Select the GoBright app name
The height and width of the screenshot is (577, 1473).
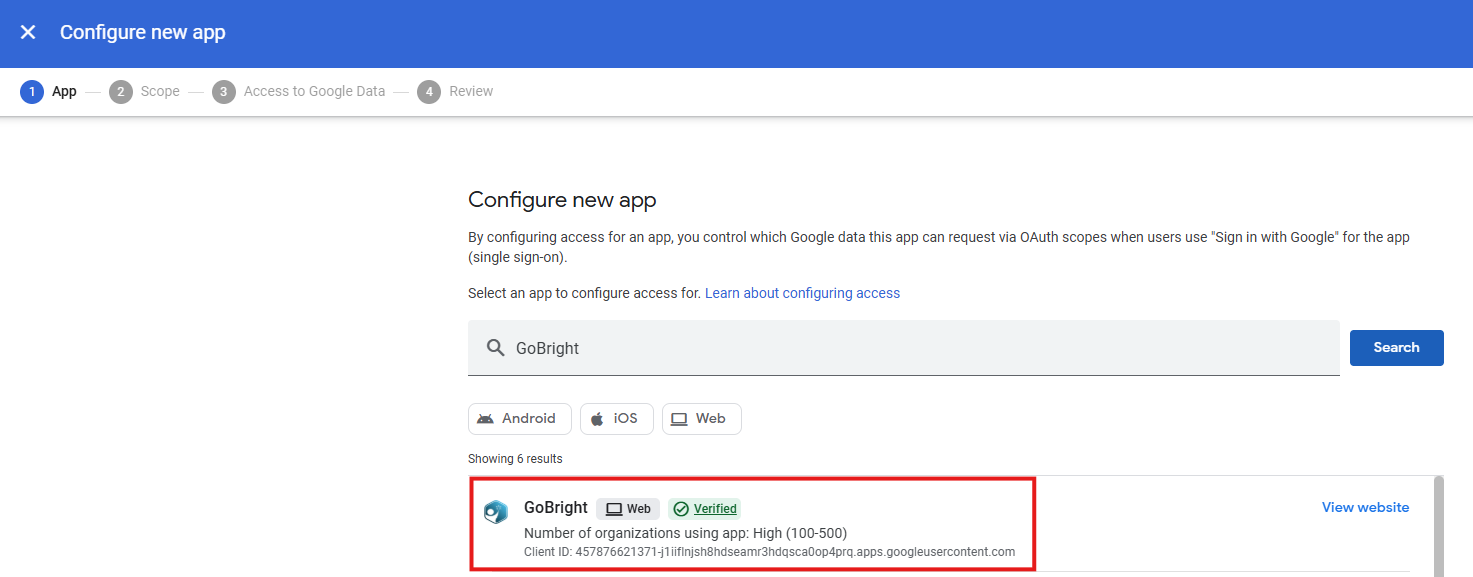(x=555, y=508)
